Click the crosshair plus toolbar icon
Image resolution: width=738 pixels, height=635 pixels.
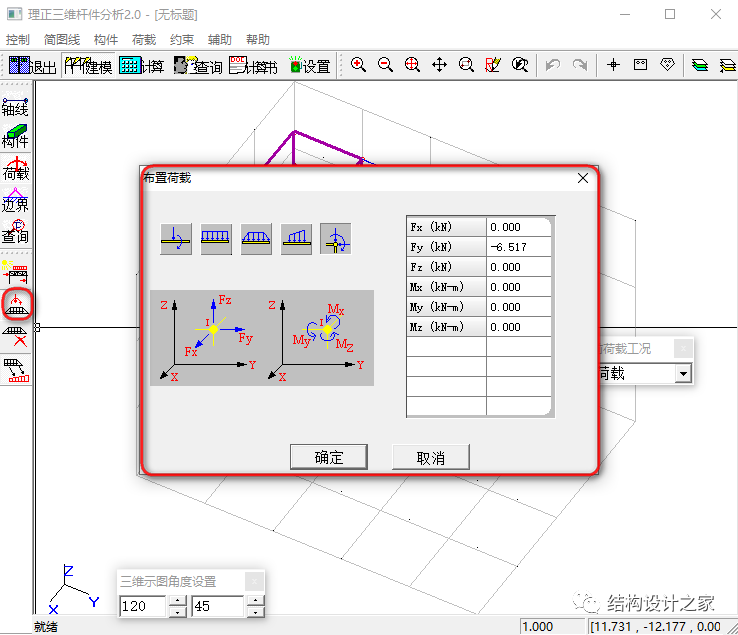click(x=613, y=64)
